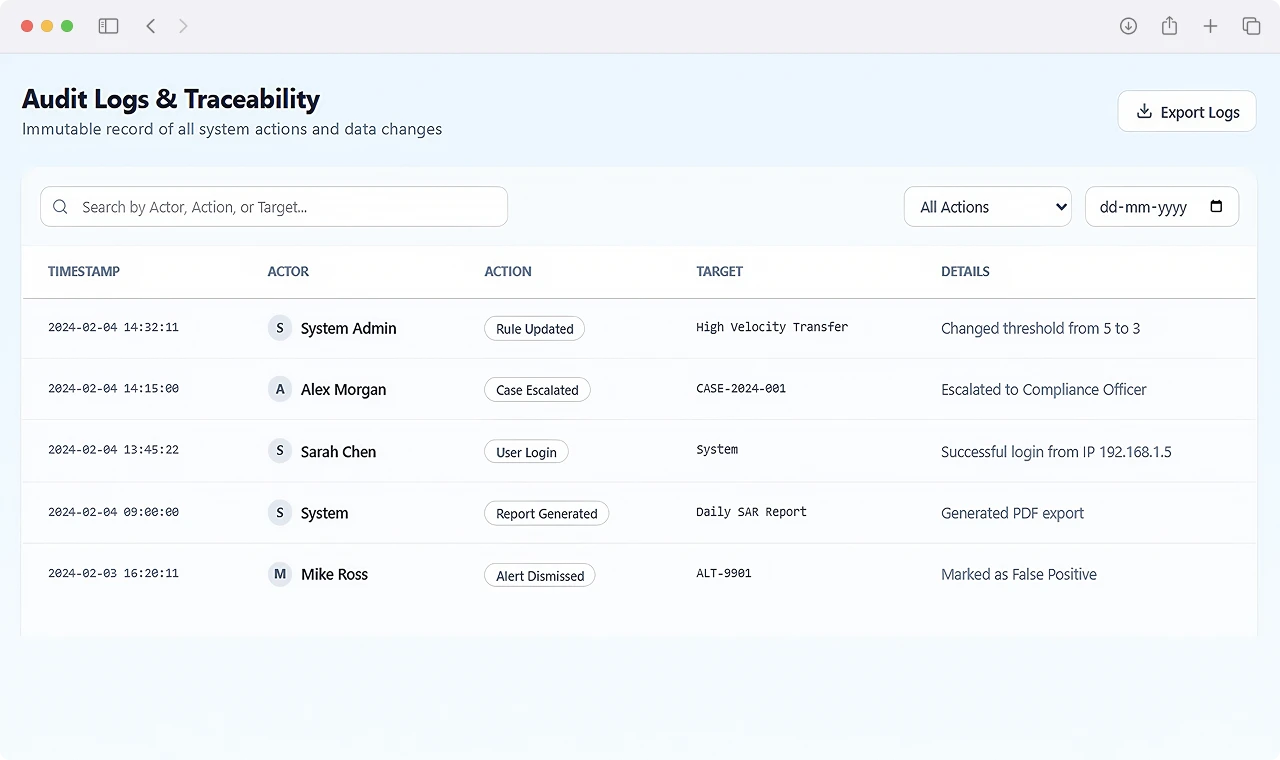Click detail 'Successful login from IP 192.168.1.5'
This screenshot has width=1280, height=760.
(x=1056, y=452)
